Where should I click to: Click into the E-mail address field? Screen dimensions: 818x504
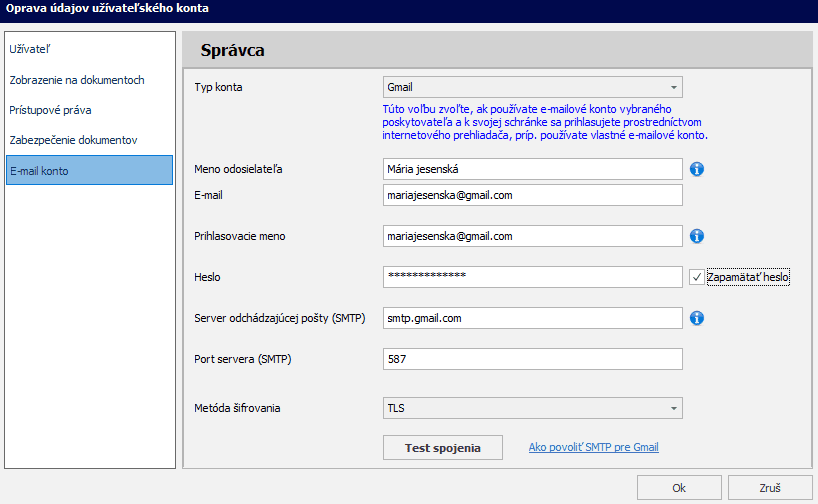(532, 195)
